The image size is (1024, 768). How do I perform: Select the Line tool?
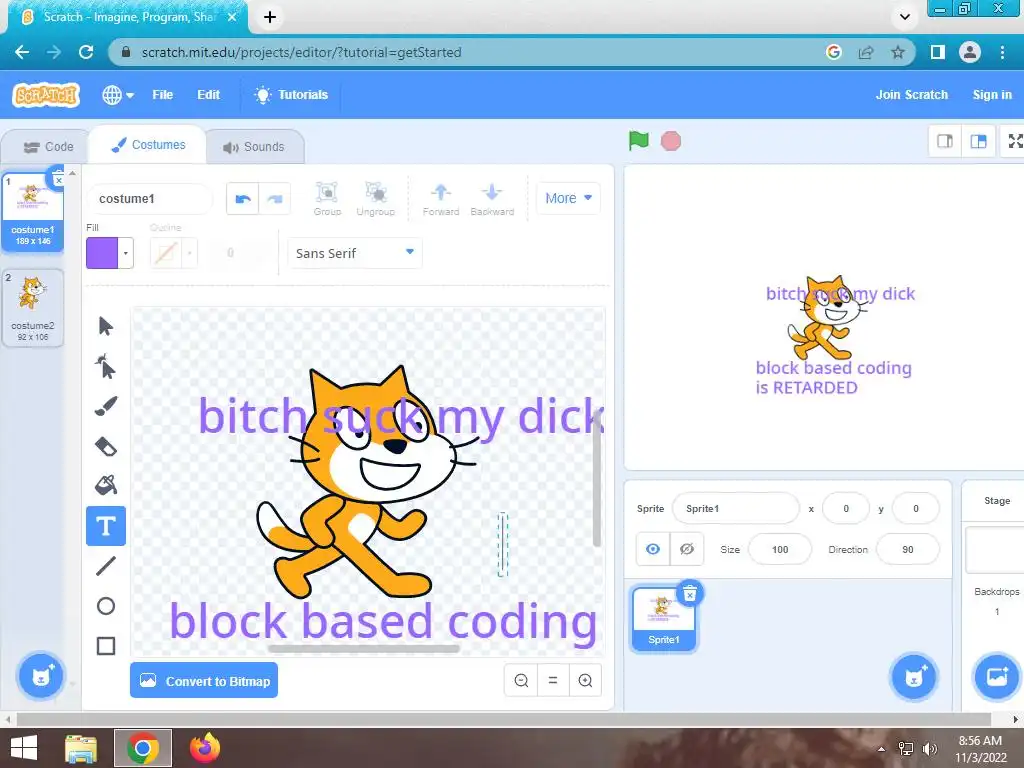pos(106,566)
